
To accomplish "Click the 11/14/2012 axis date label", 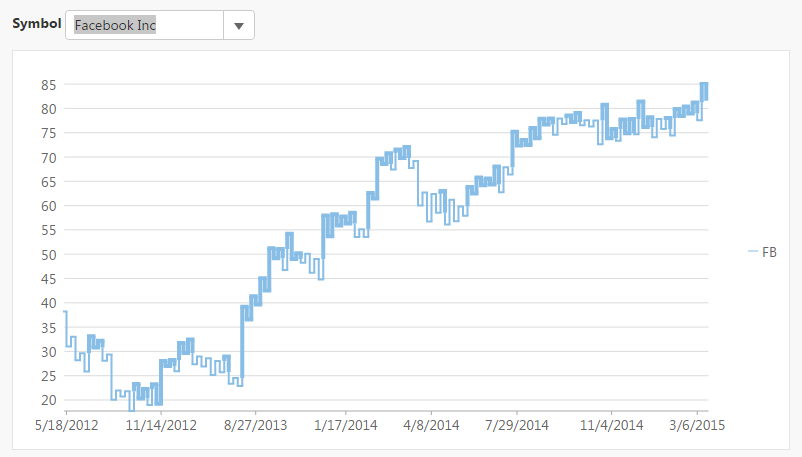I will (x=161, y=425).
